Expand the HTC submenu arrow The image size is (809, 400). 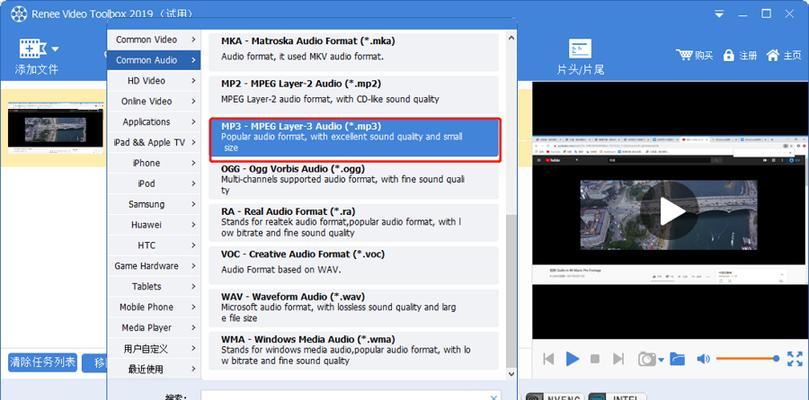(193, 246)
